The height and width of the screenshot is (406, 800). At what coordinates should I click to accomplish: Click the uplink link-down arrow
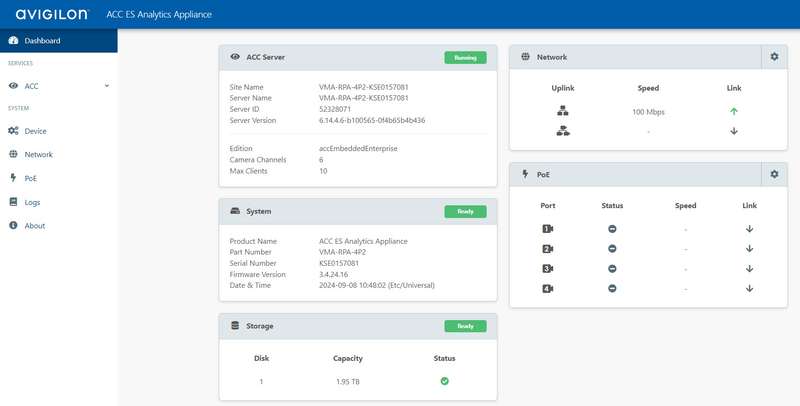(734, 131)
